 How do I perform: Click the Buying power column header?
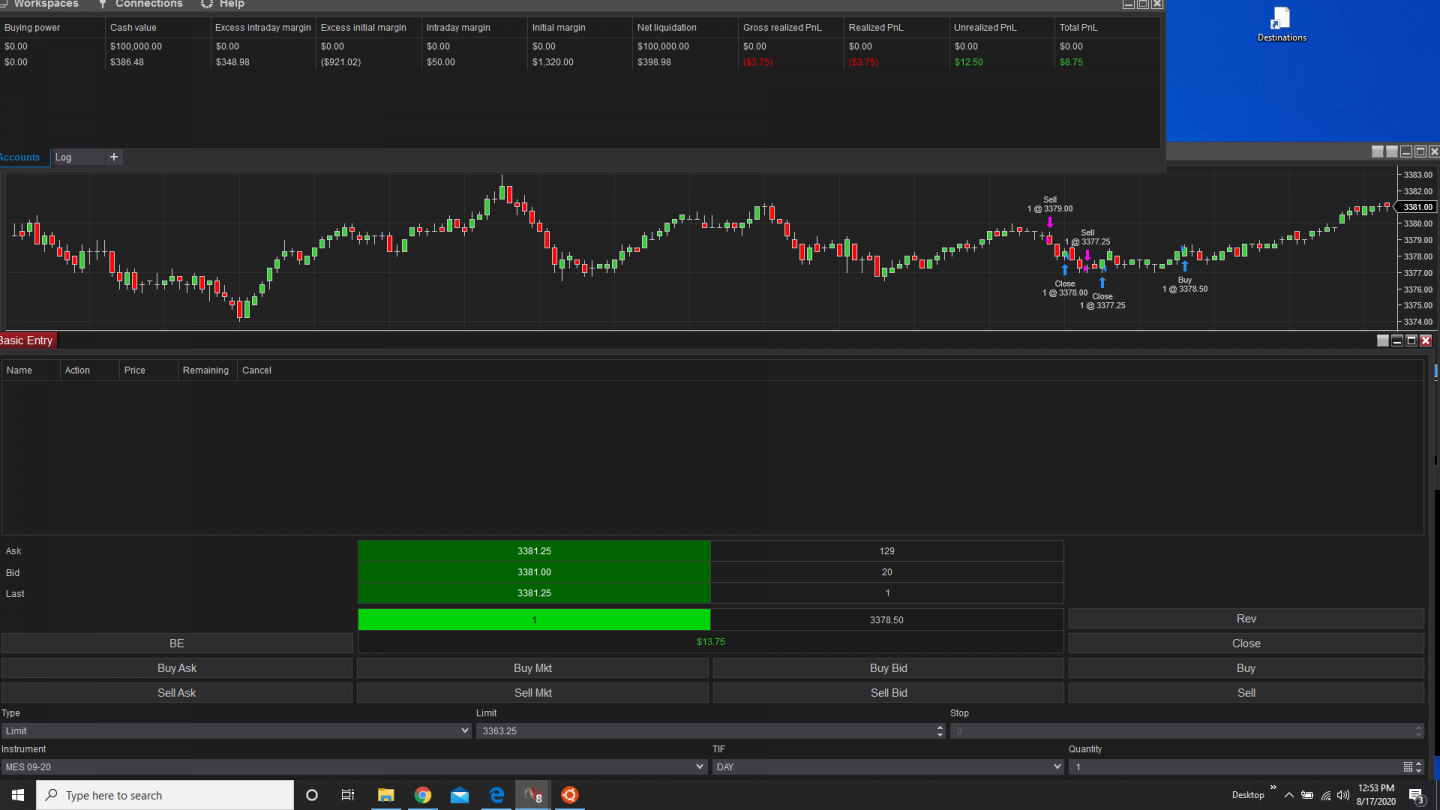pos(52,27)
